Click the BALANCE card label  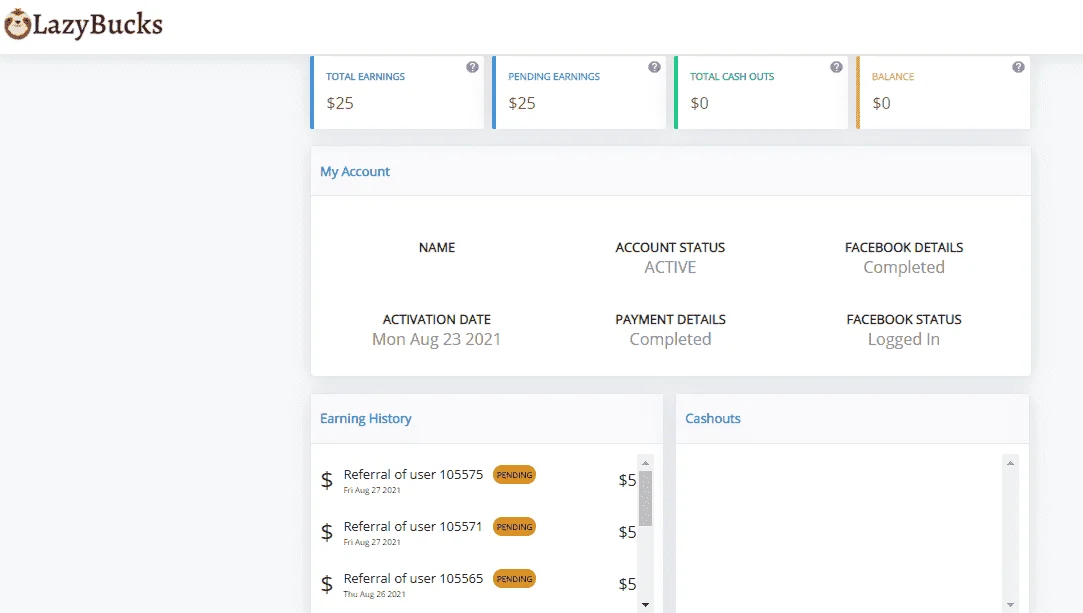893,77
